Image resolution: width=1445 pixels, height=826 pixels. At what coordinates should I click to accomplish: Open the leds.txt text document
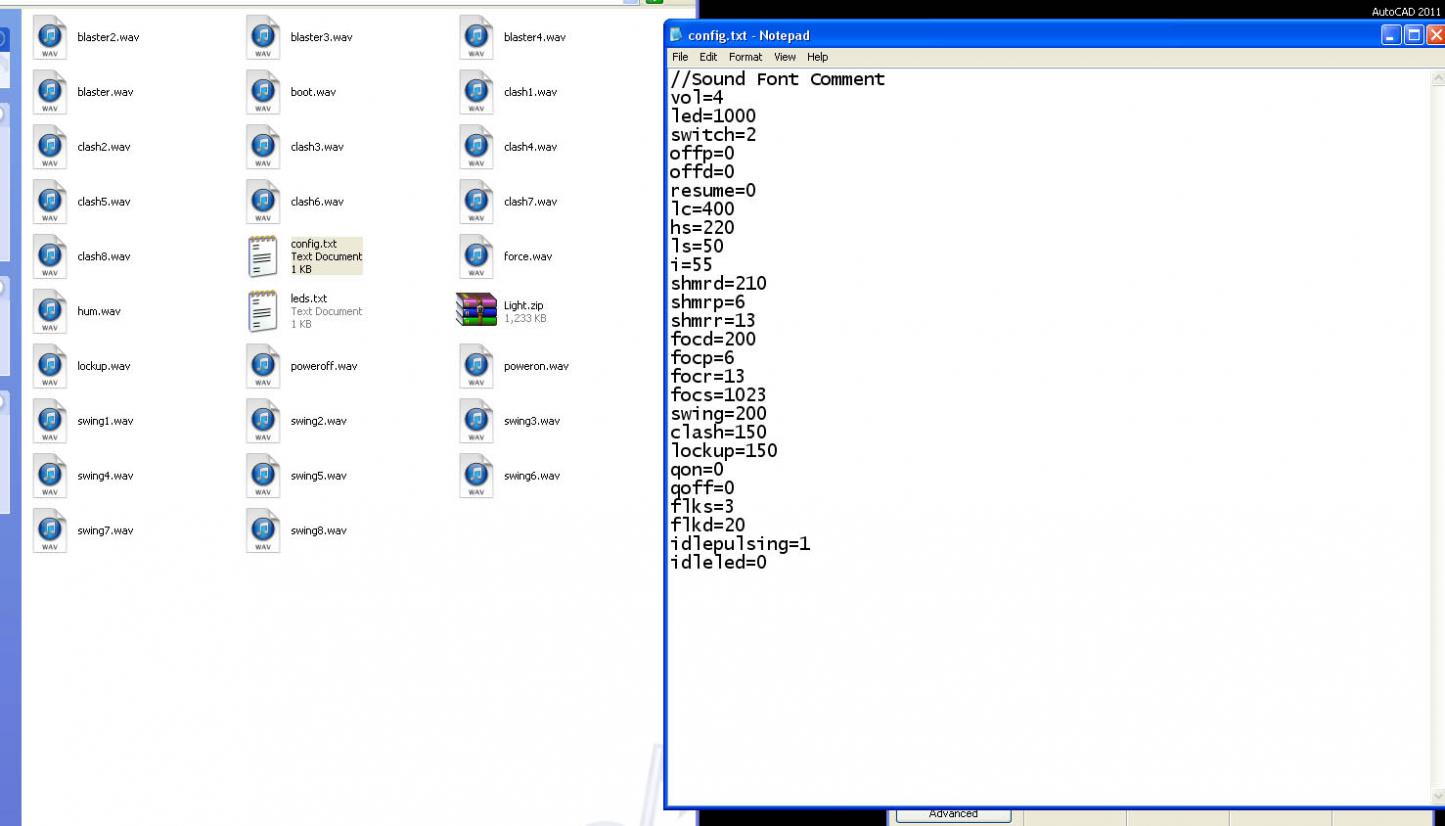coord(262,311)
